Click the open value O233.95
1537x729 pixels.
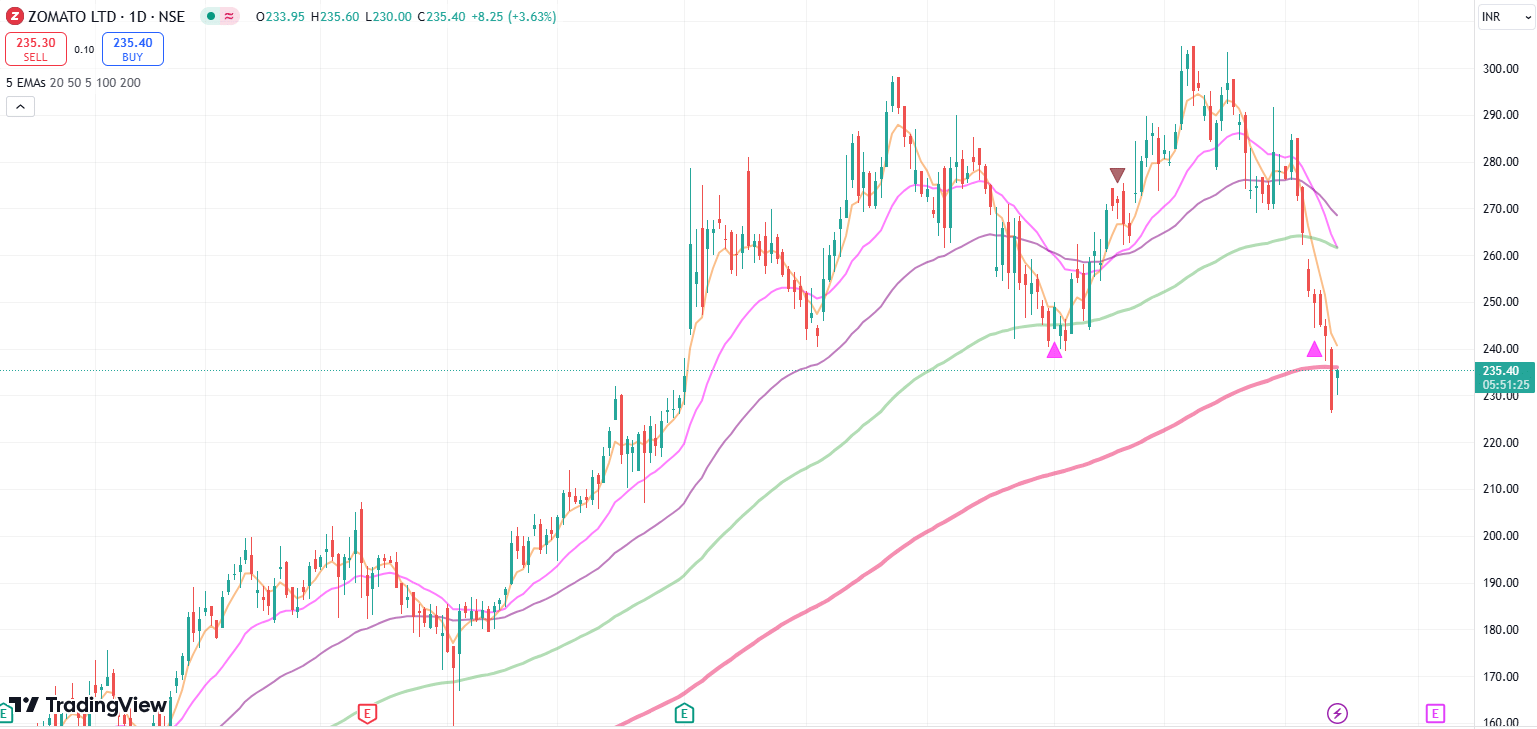tap(280, 17)
